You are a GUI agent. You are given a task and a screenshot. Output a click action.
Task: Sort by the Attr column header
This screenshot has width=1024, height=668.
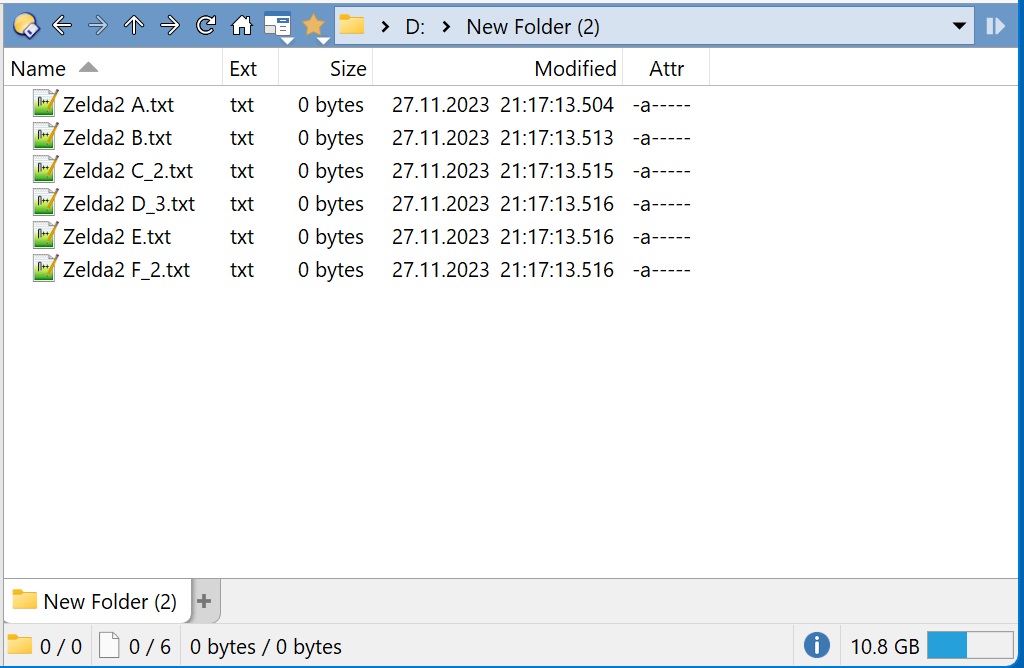[x=666, y=69]
